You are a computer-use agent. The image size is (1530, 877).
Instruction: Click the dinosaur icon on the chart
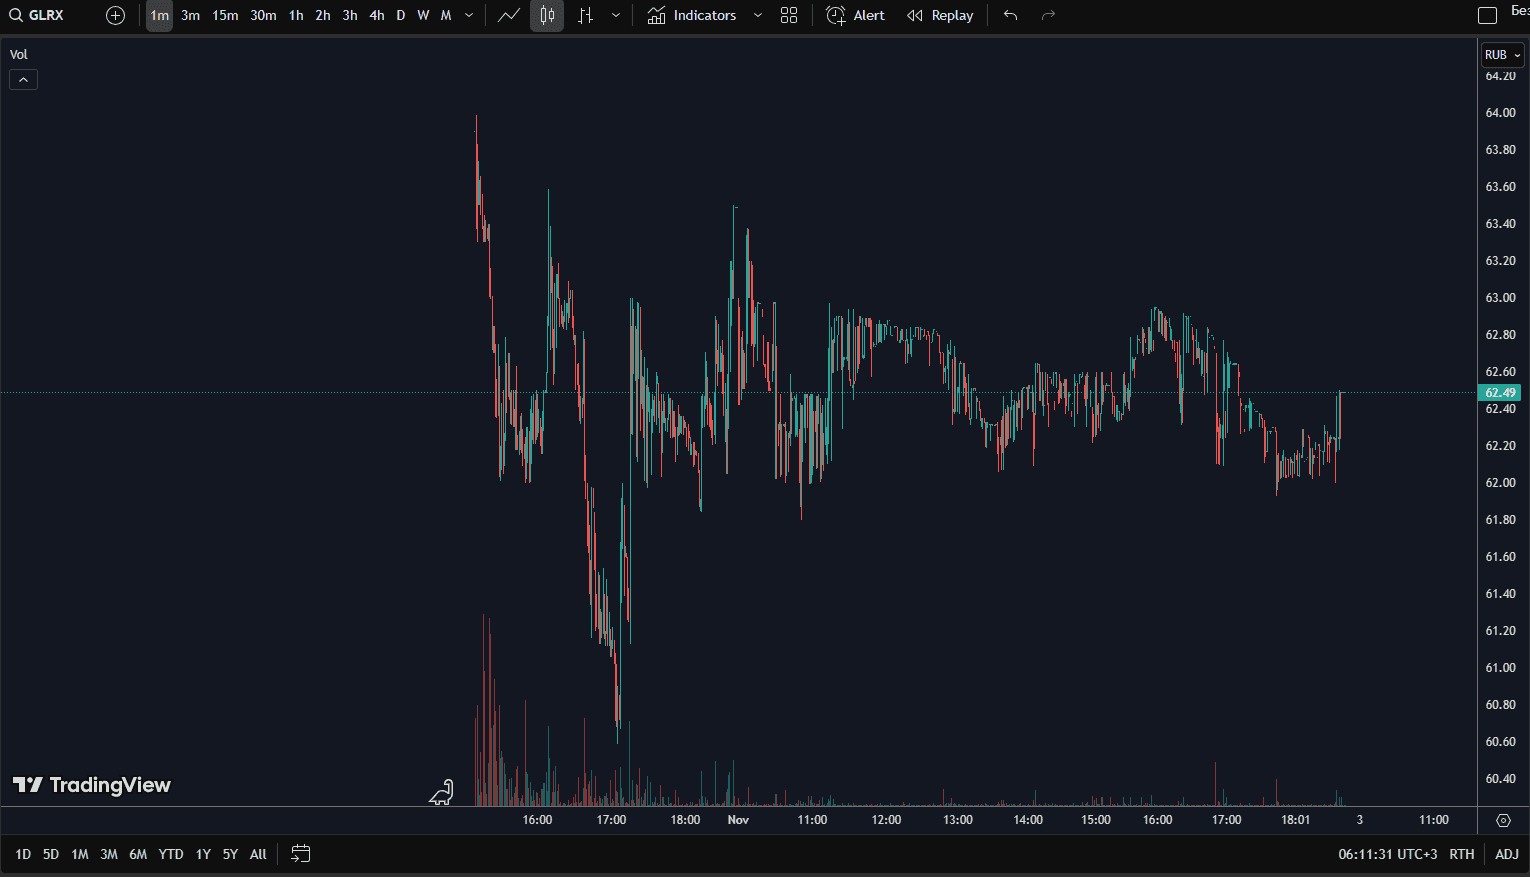pos(441,793)
